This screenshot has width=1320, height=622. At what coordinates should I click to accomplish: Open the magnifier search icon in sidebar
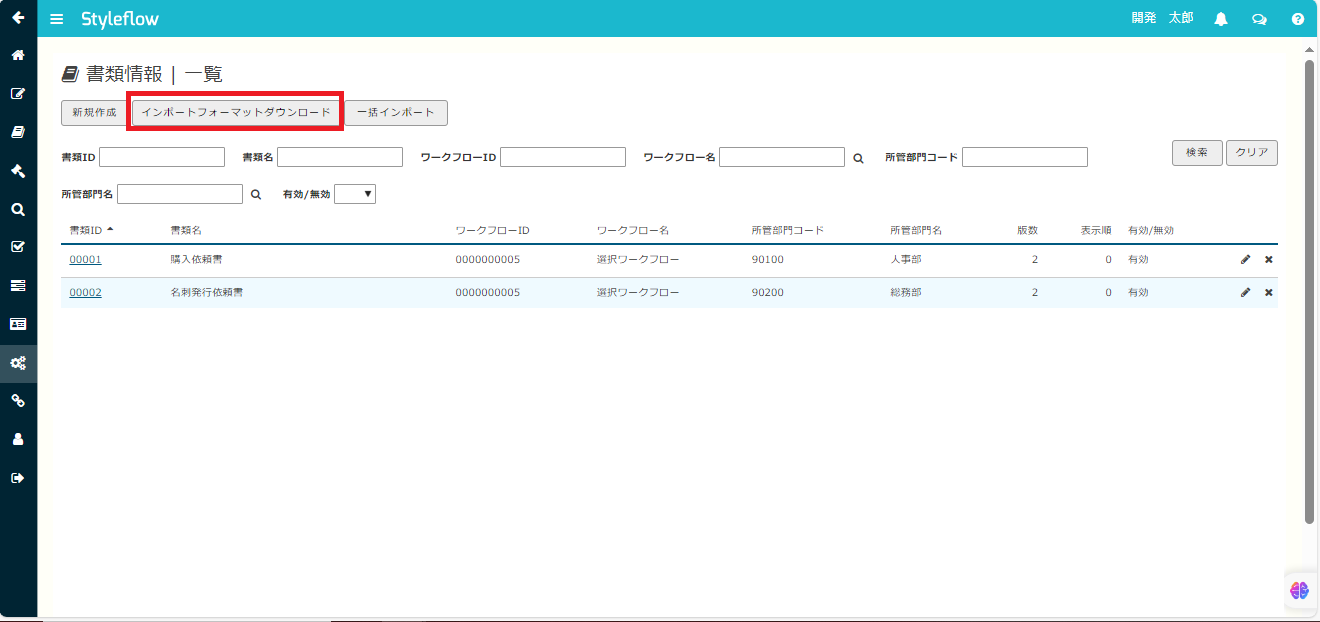pos(18,209)
